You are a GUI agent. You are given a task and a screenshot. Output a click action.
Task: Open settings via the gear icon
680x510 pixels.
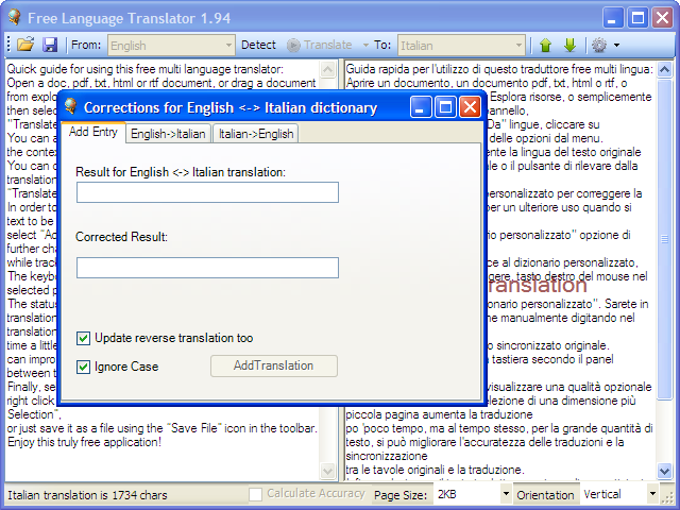(x=599, y=45)
